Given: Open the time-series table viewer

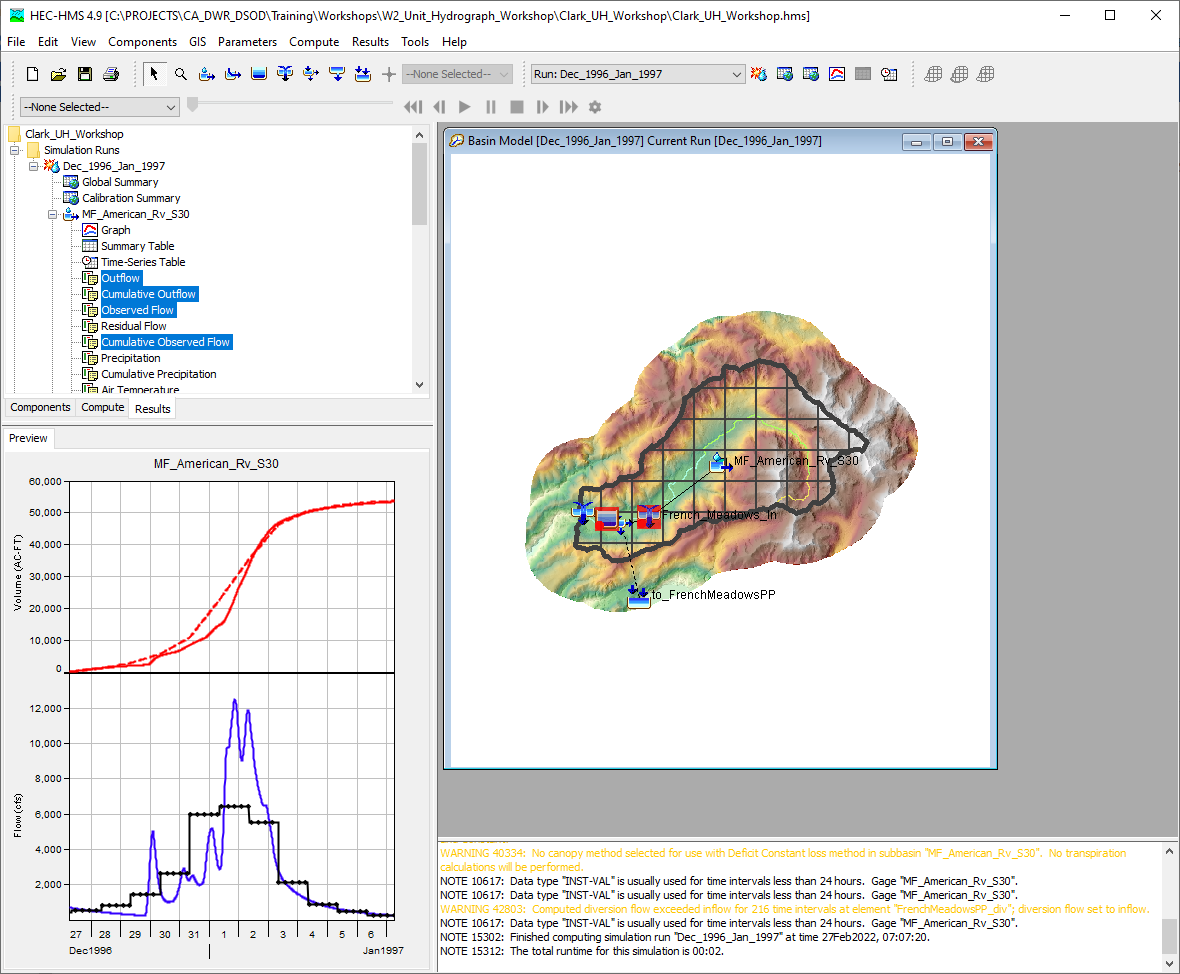Looking at the screenshot, I should tap(888, 73).
